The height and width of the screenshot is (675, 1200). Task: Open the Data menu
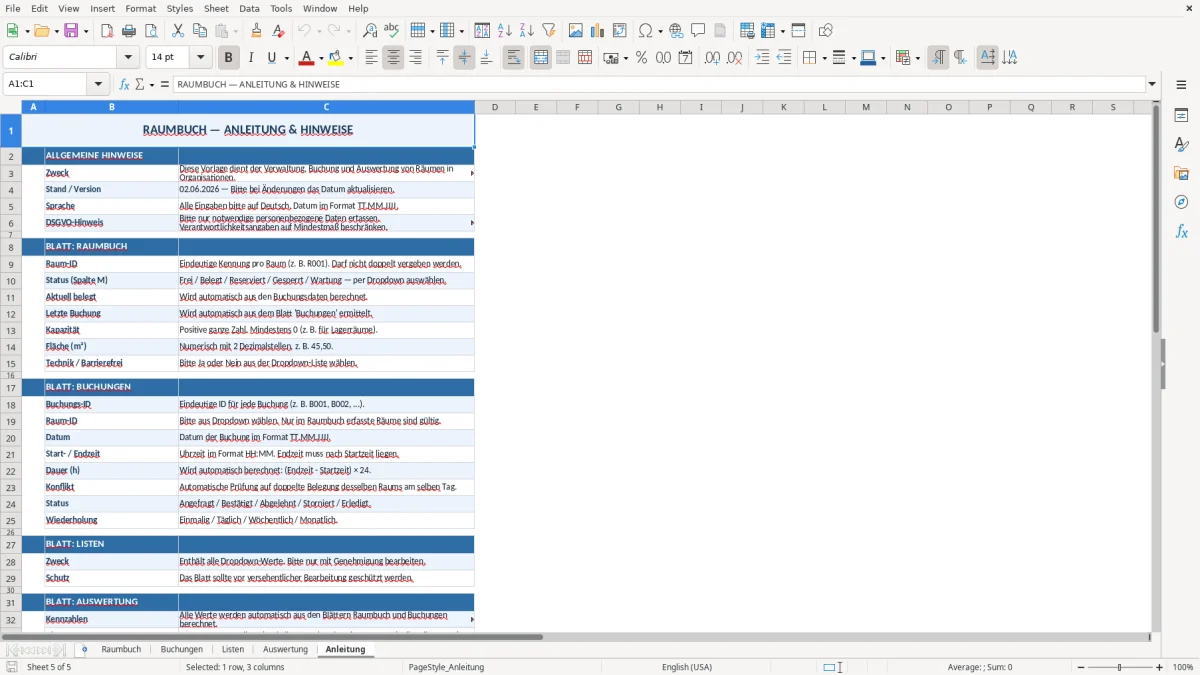pyautogui.click(x=249, y=8)
